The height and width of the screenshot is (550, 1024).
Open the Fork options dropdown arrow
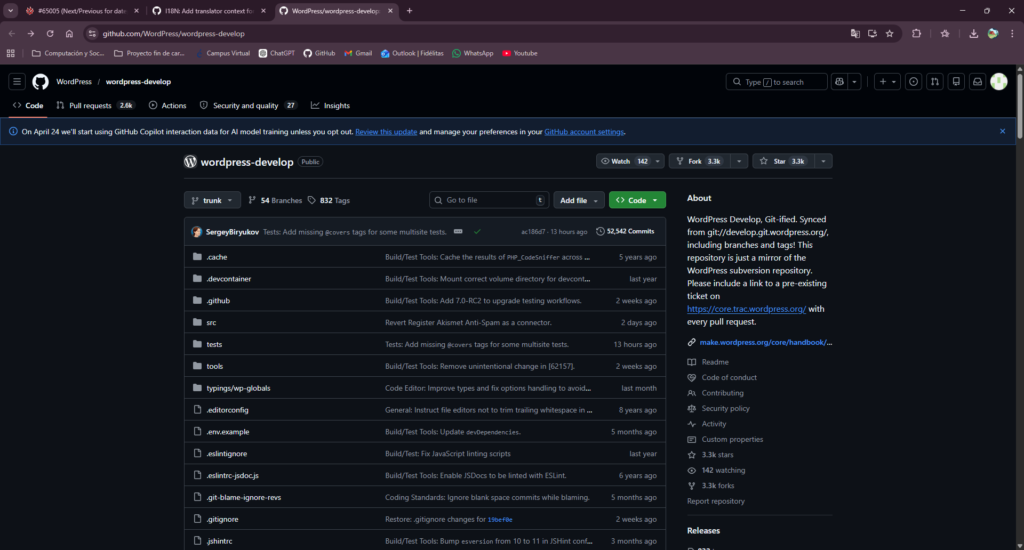(x=739, y=161)
